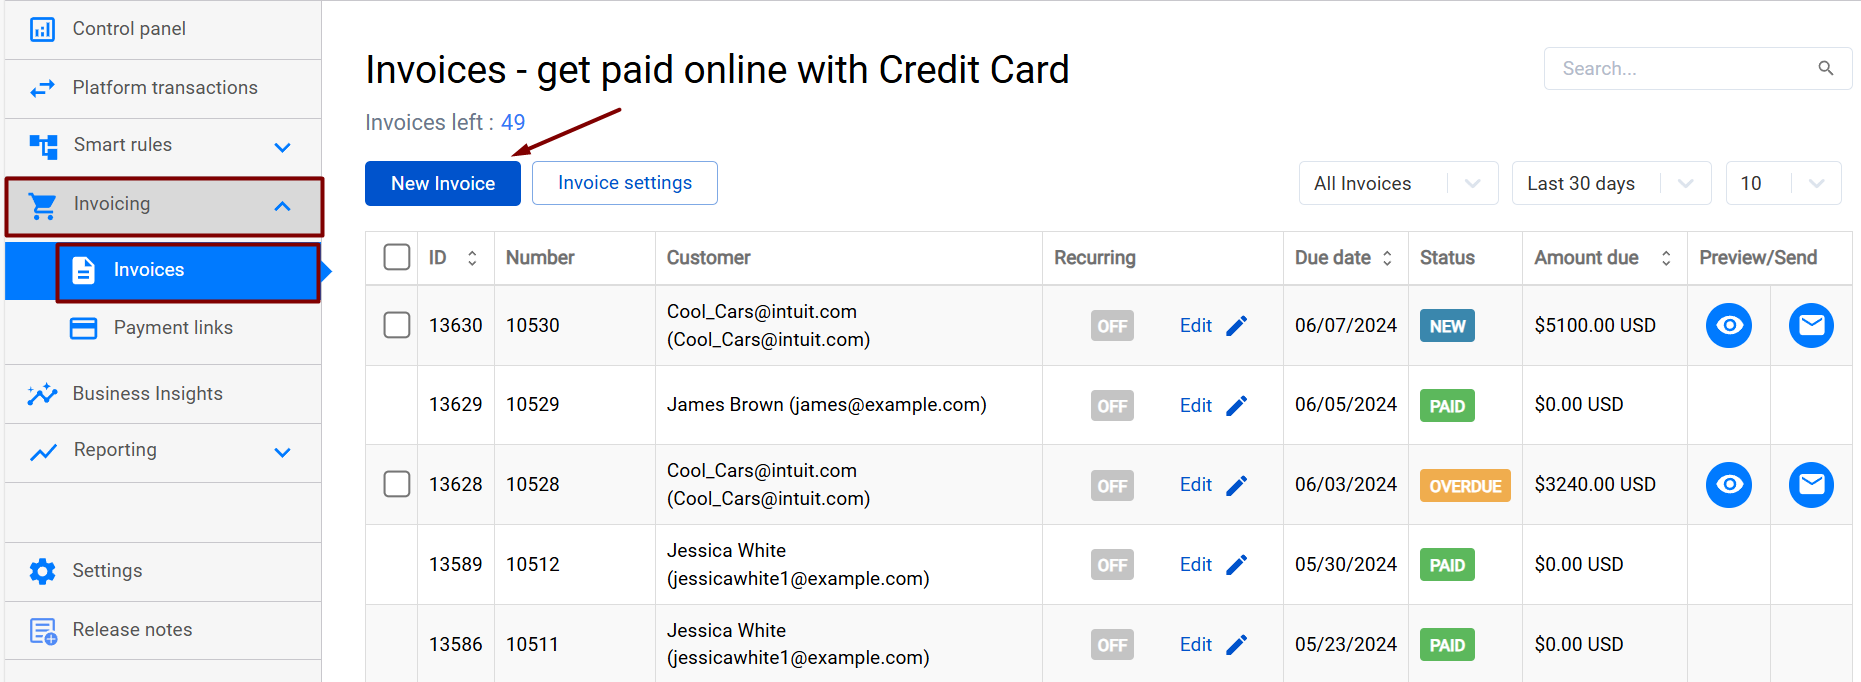Click the Invoices document icon

[x=84, y=270]
